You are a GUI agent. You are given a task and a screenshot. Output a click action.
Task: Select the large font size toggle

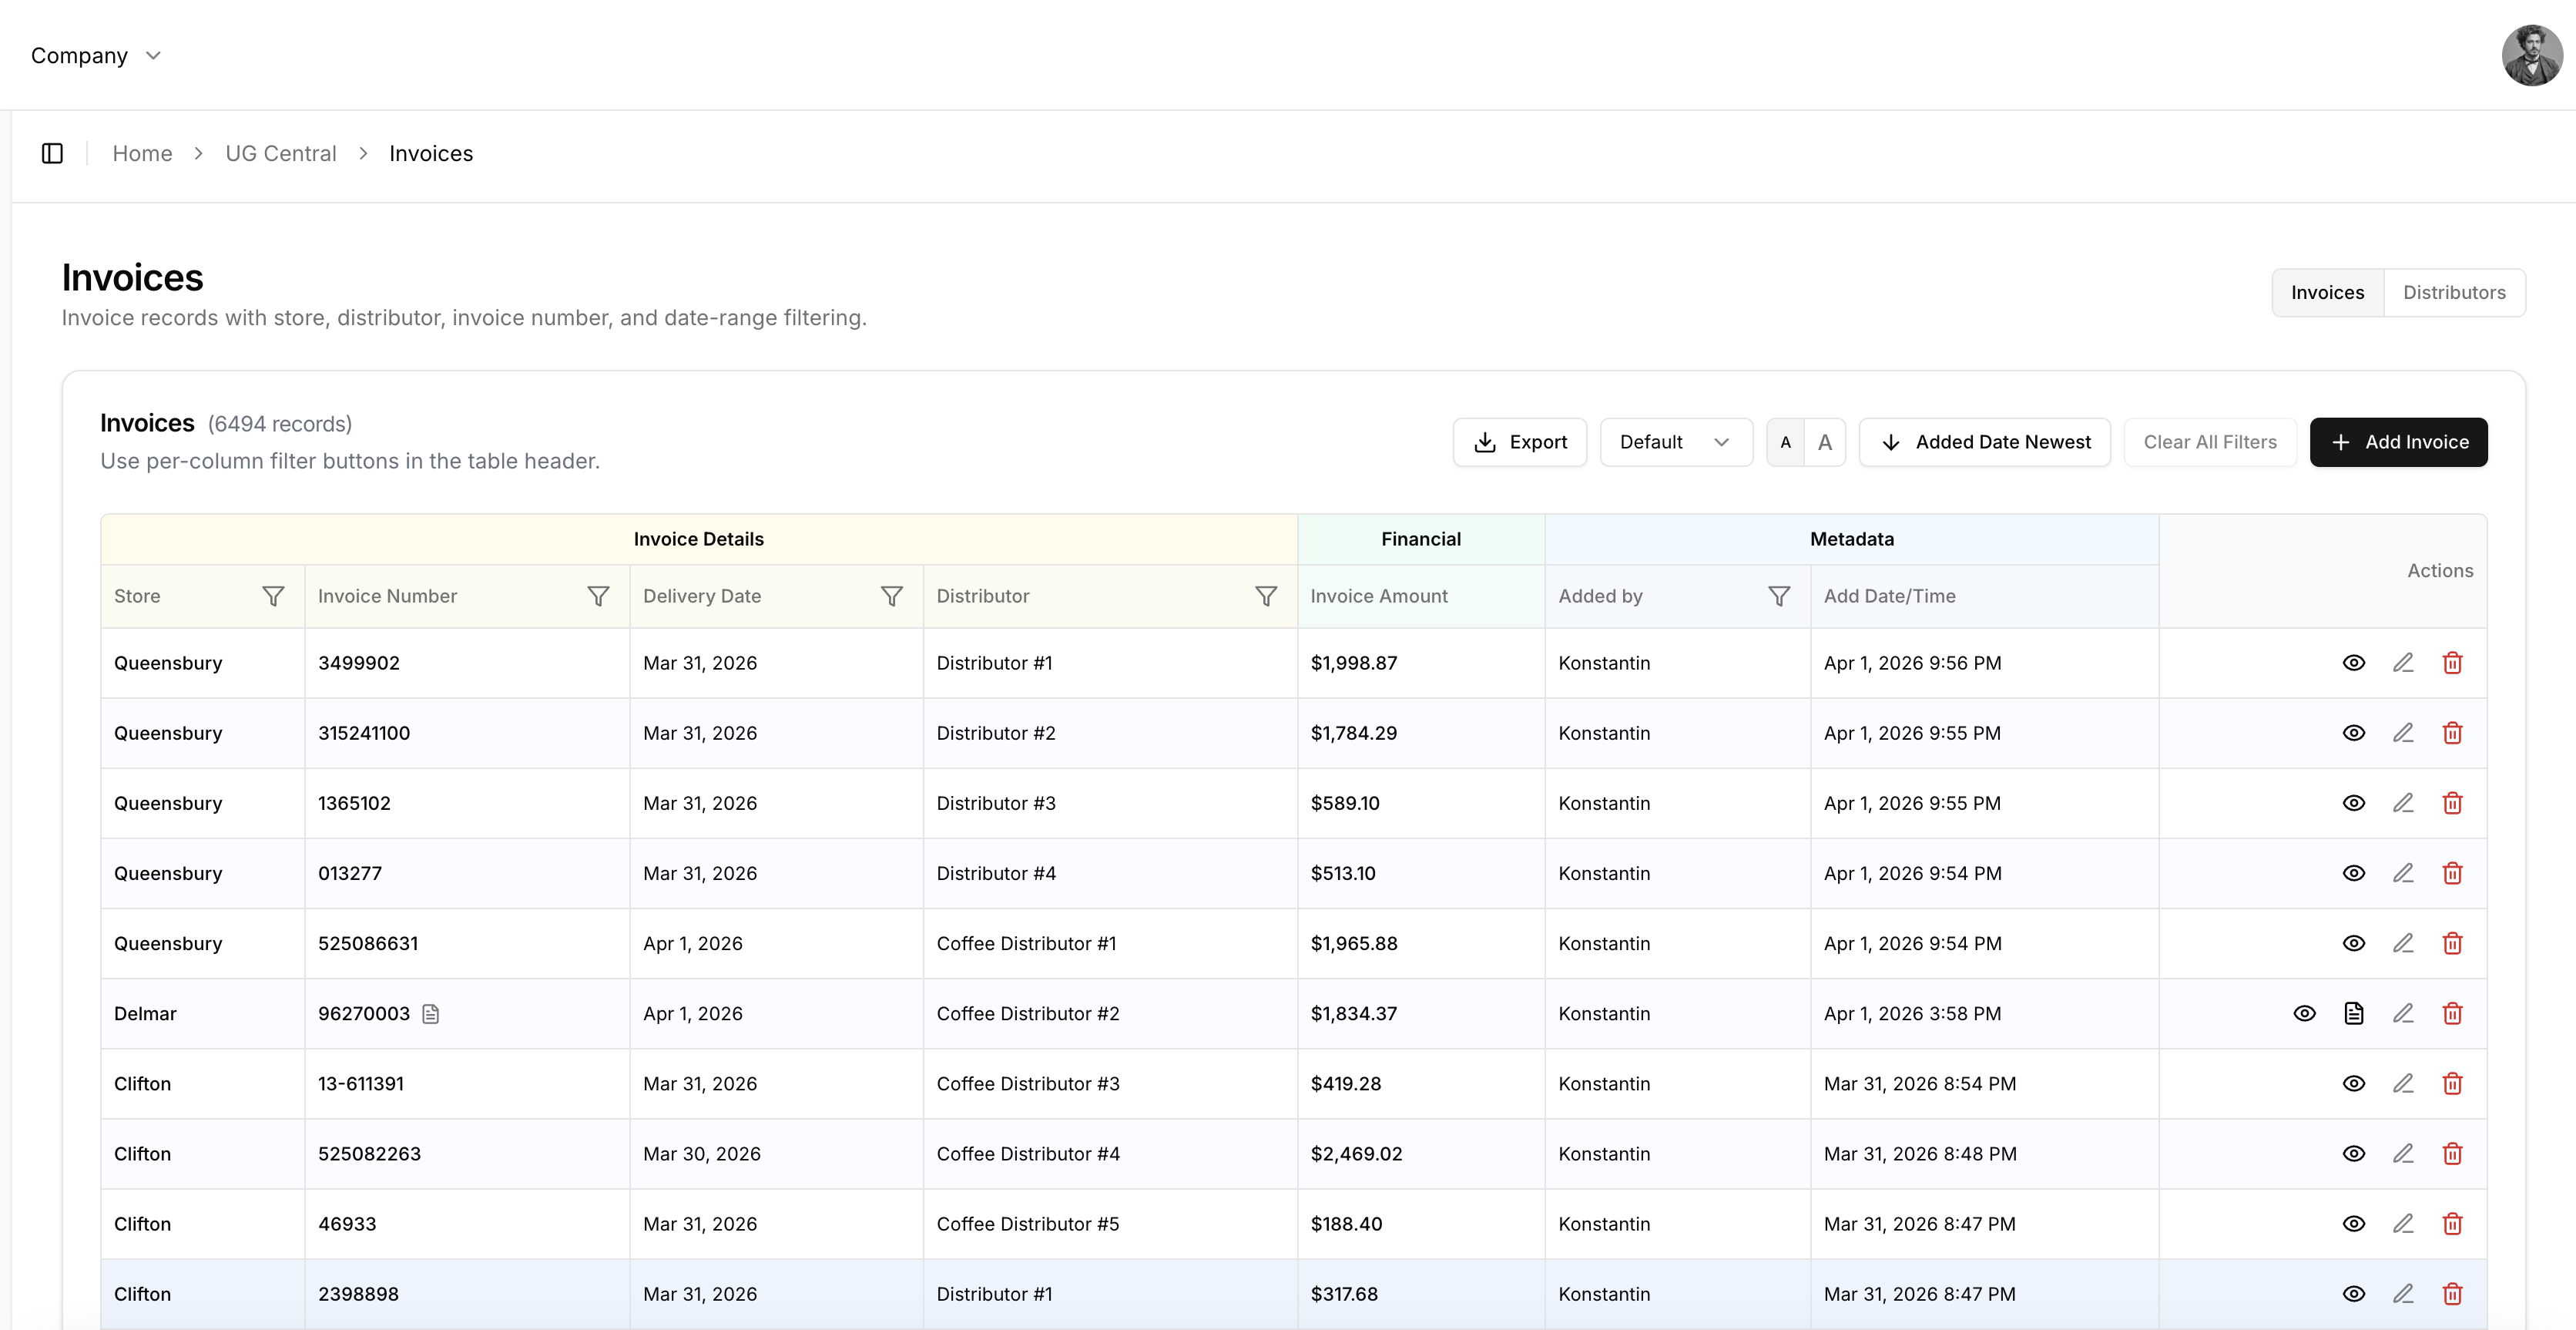1825,442
